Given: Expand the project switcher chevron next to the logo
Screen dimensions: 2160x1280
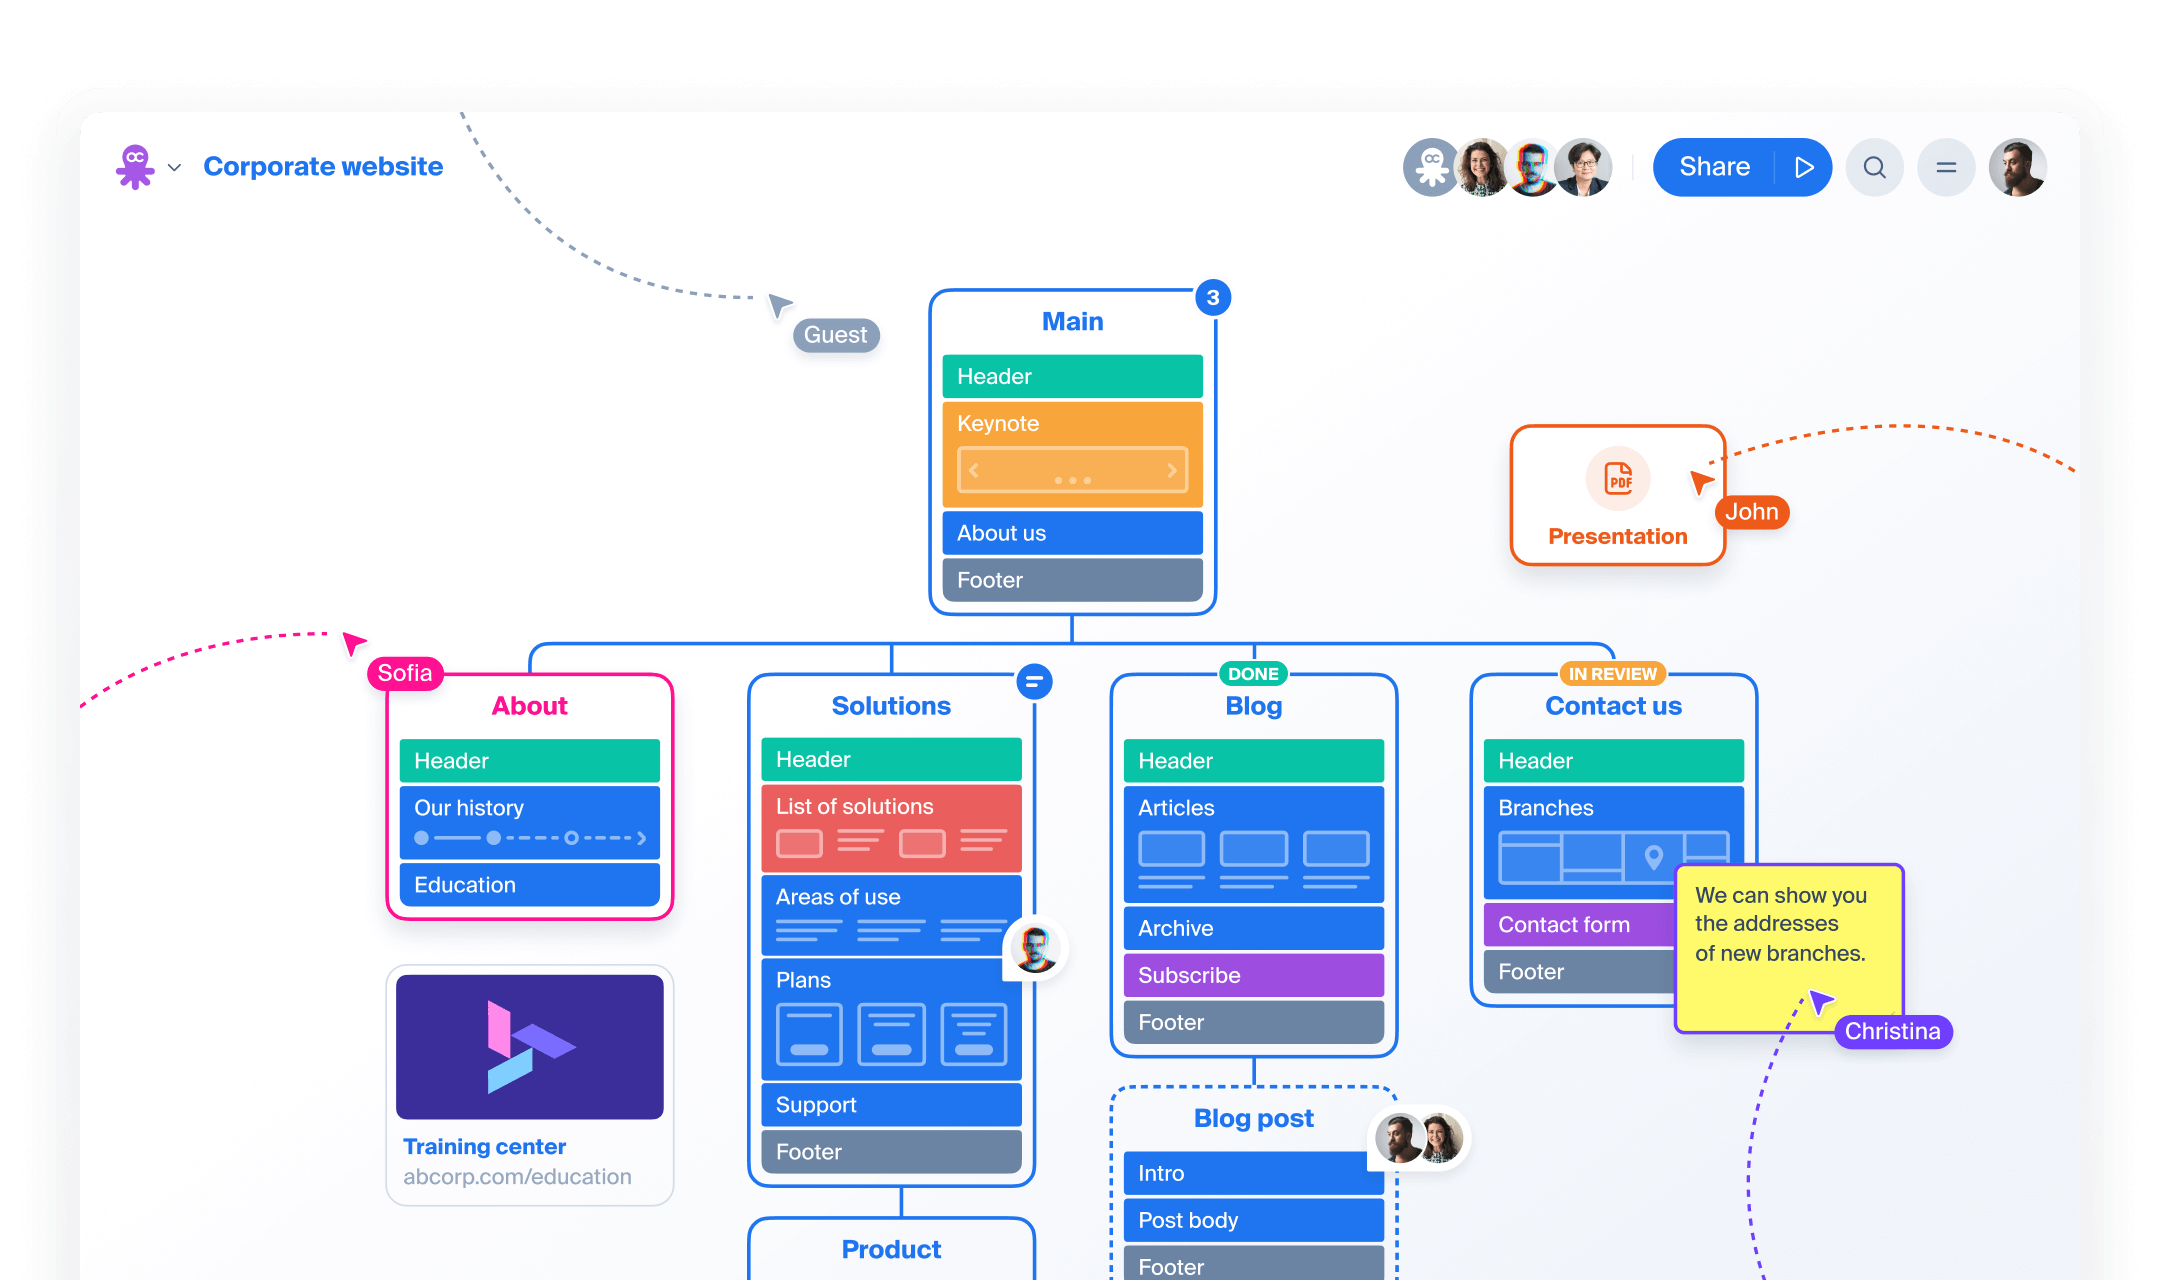Looking at the screenshot, I should 176,167.
